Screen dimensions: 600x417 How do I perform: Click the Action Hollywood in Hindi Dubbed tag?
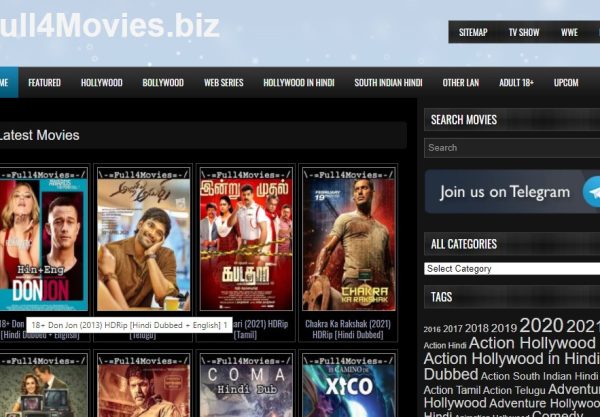coord(512,367)
